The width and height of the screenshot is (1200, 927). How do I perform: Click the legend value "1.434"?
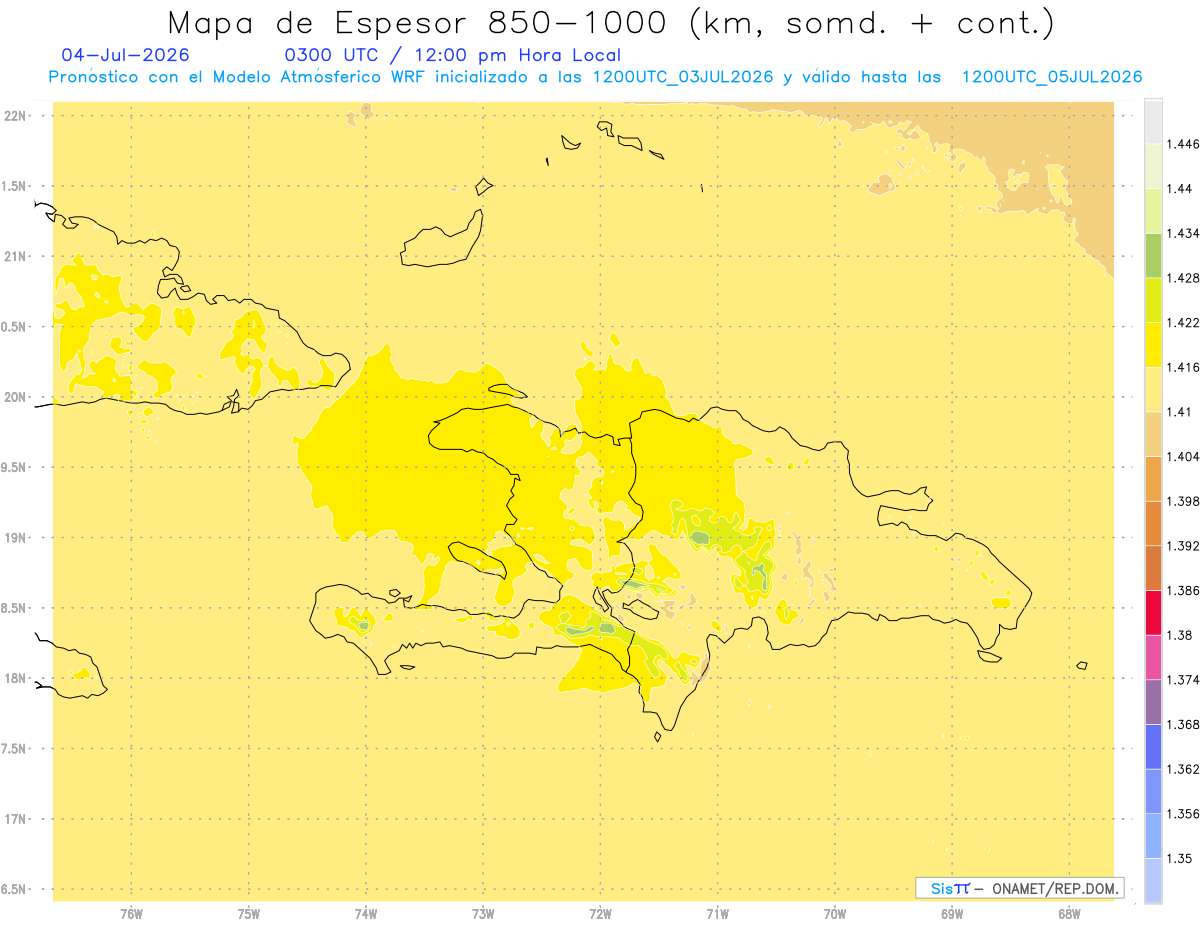click(1183, 233)
